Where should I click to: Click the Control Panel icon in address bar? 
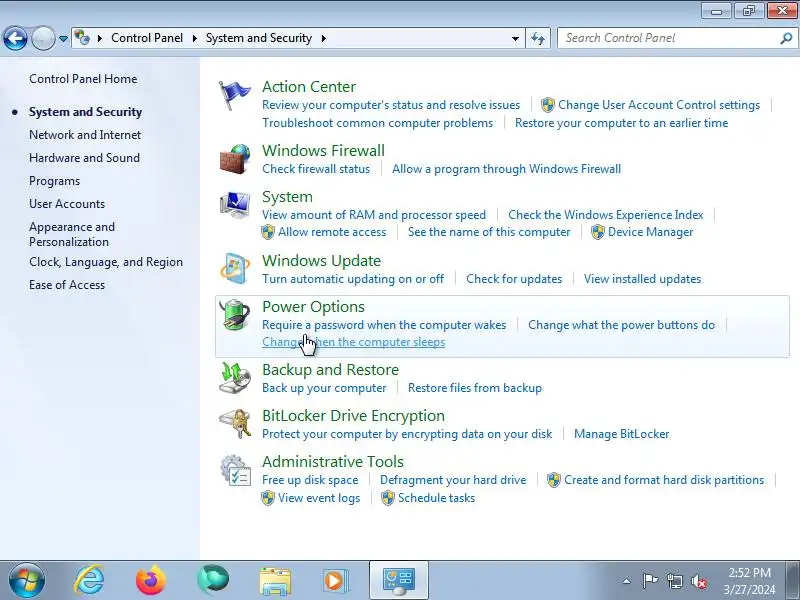tap(82, 38)
